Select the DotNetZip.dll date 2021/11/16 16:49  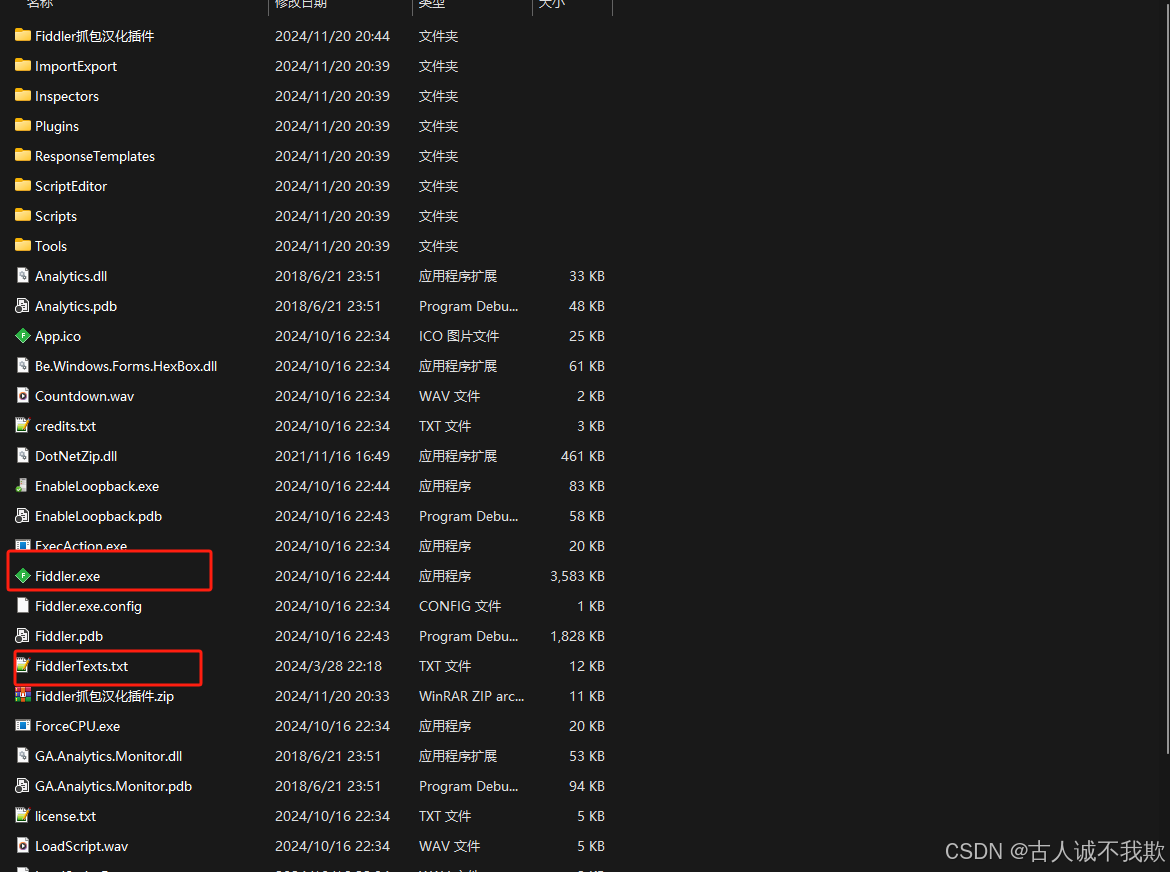pyautogui.click(x=332, y=456)
